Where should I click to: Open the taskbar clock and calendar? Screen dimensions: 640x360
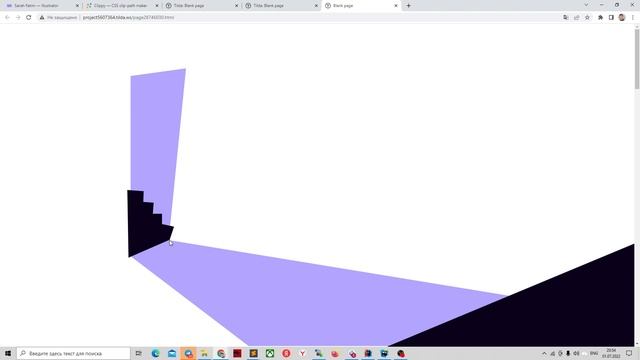pyautogui.click(x=611, y=353)
